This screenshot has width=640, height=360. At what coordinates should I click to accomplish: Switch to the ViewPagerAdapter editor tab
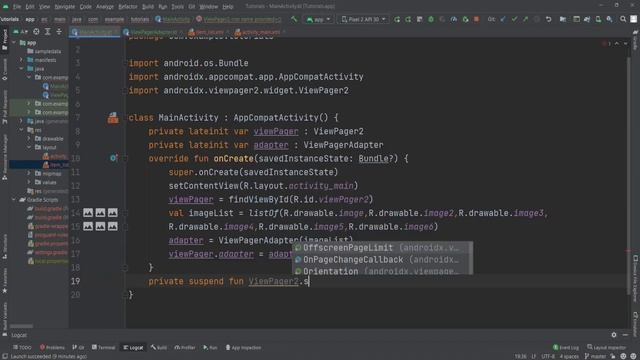click(153, 32)
